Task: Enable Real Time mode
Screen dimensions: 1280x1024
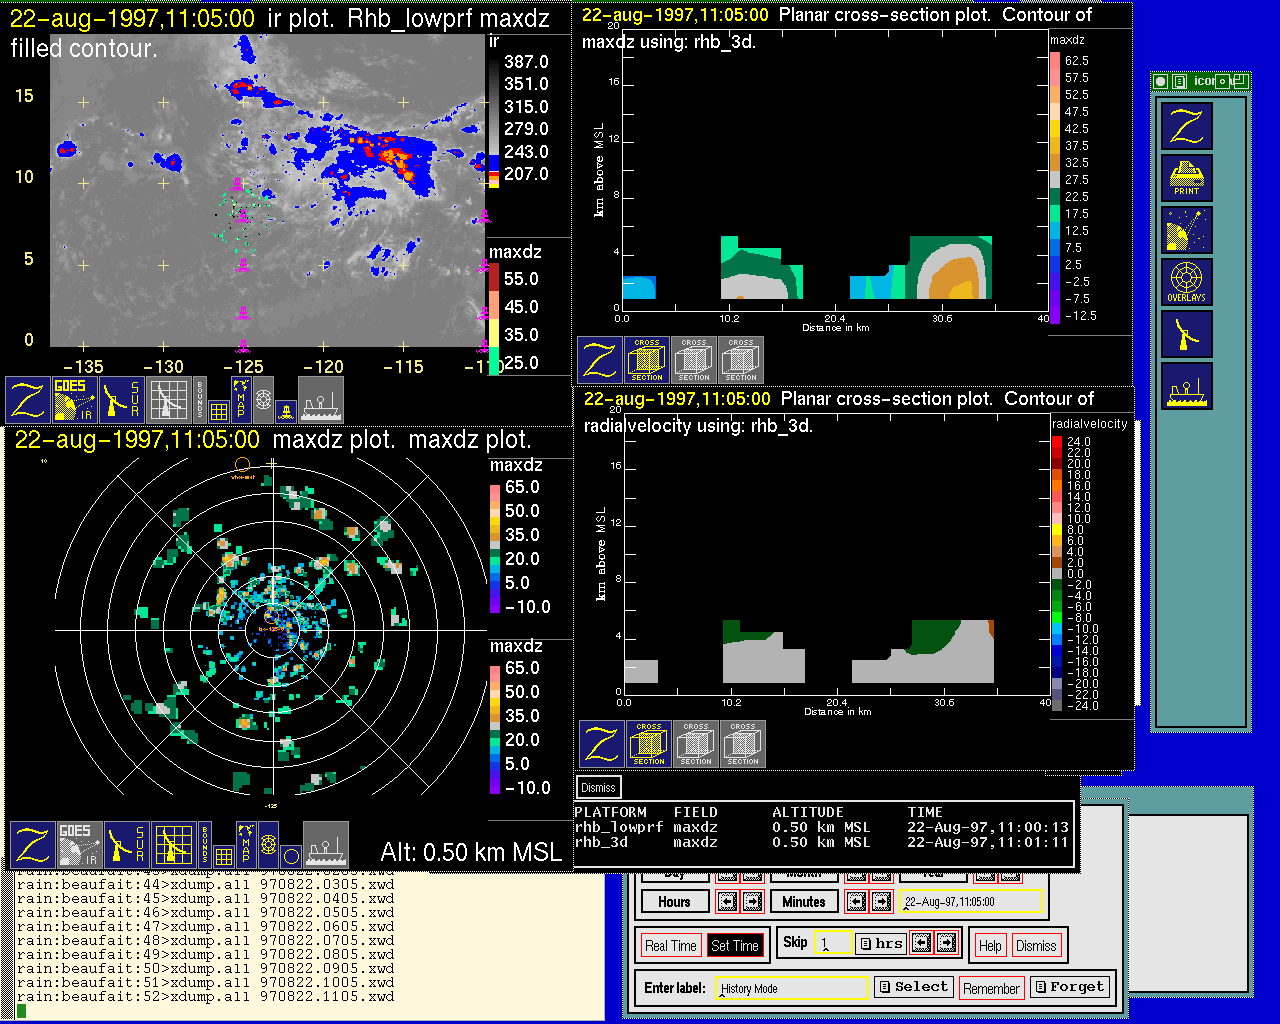Action: (670, 945)
